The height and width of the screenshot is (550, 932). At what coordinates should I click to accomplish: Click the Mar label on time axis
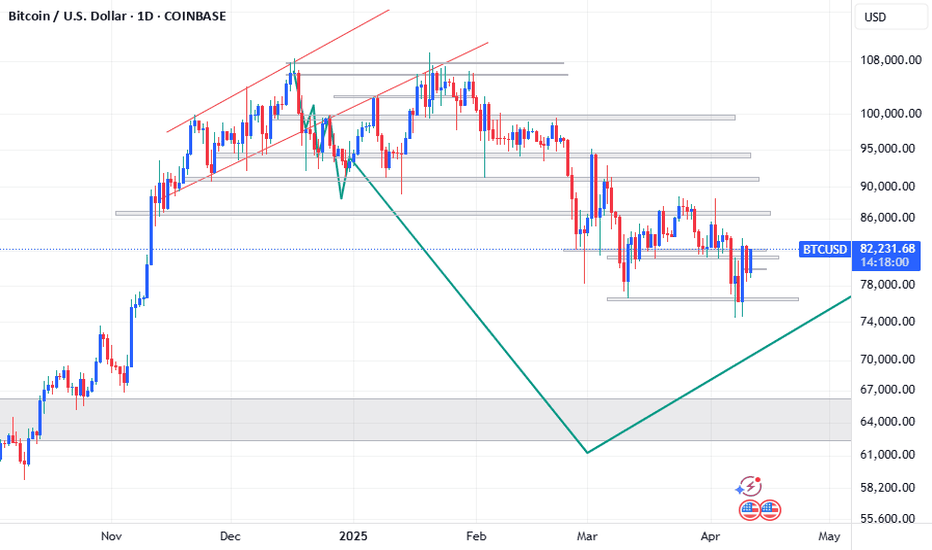pyautogui.click(x=587, y=536)
